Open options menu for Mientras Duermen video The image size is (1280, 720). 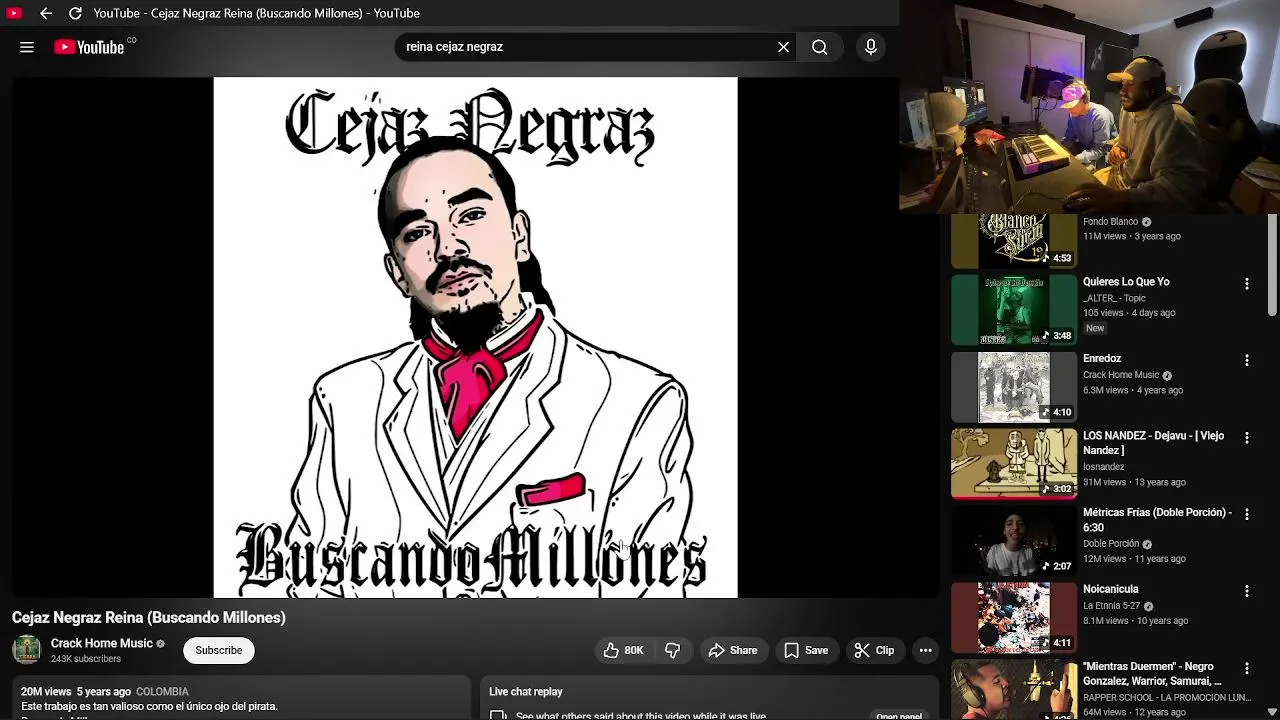[1246, 668]
